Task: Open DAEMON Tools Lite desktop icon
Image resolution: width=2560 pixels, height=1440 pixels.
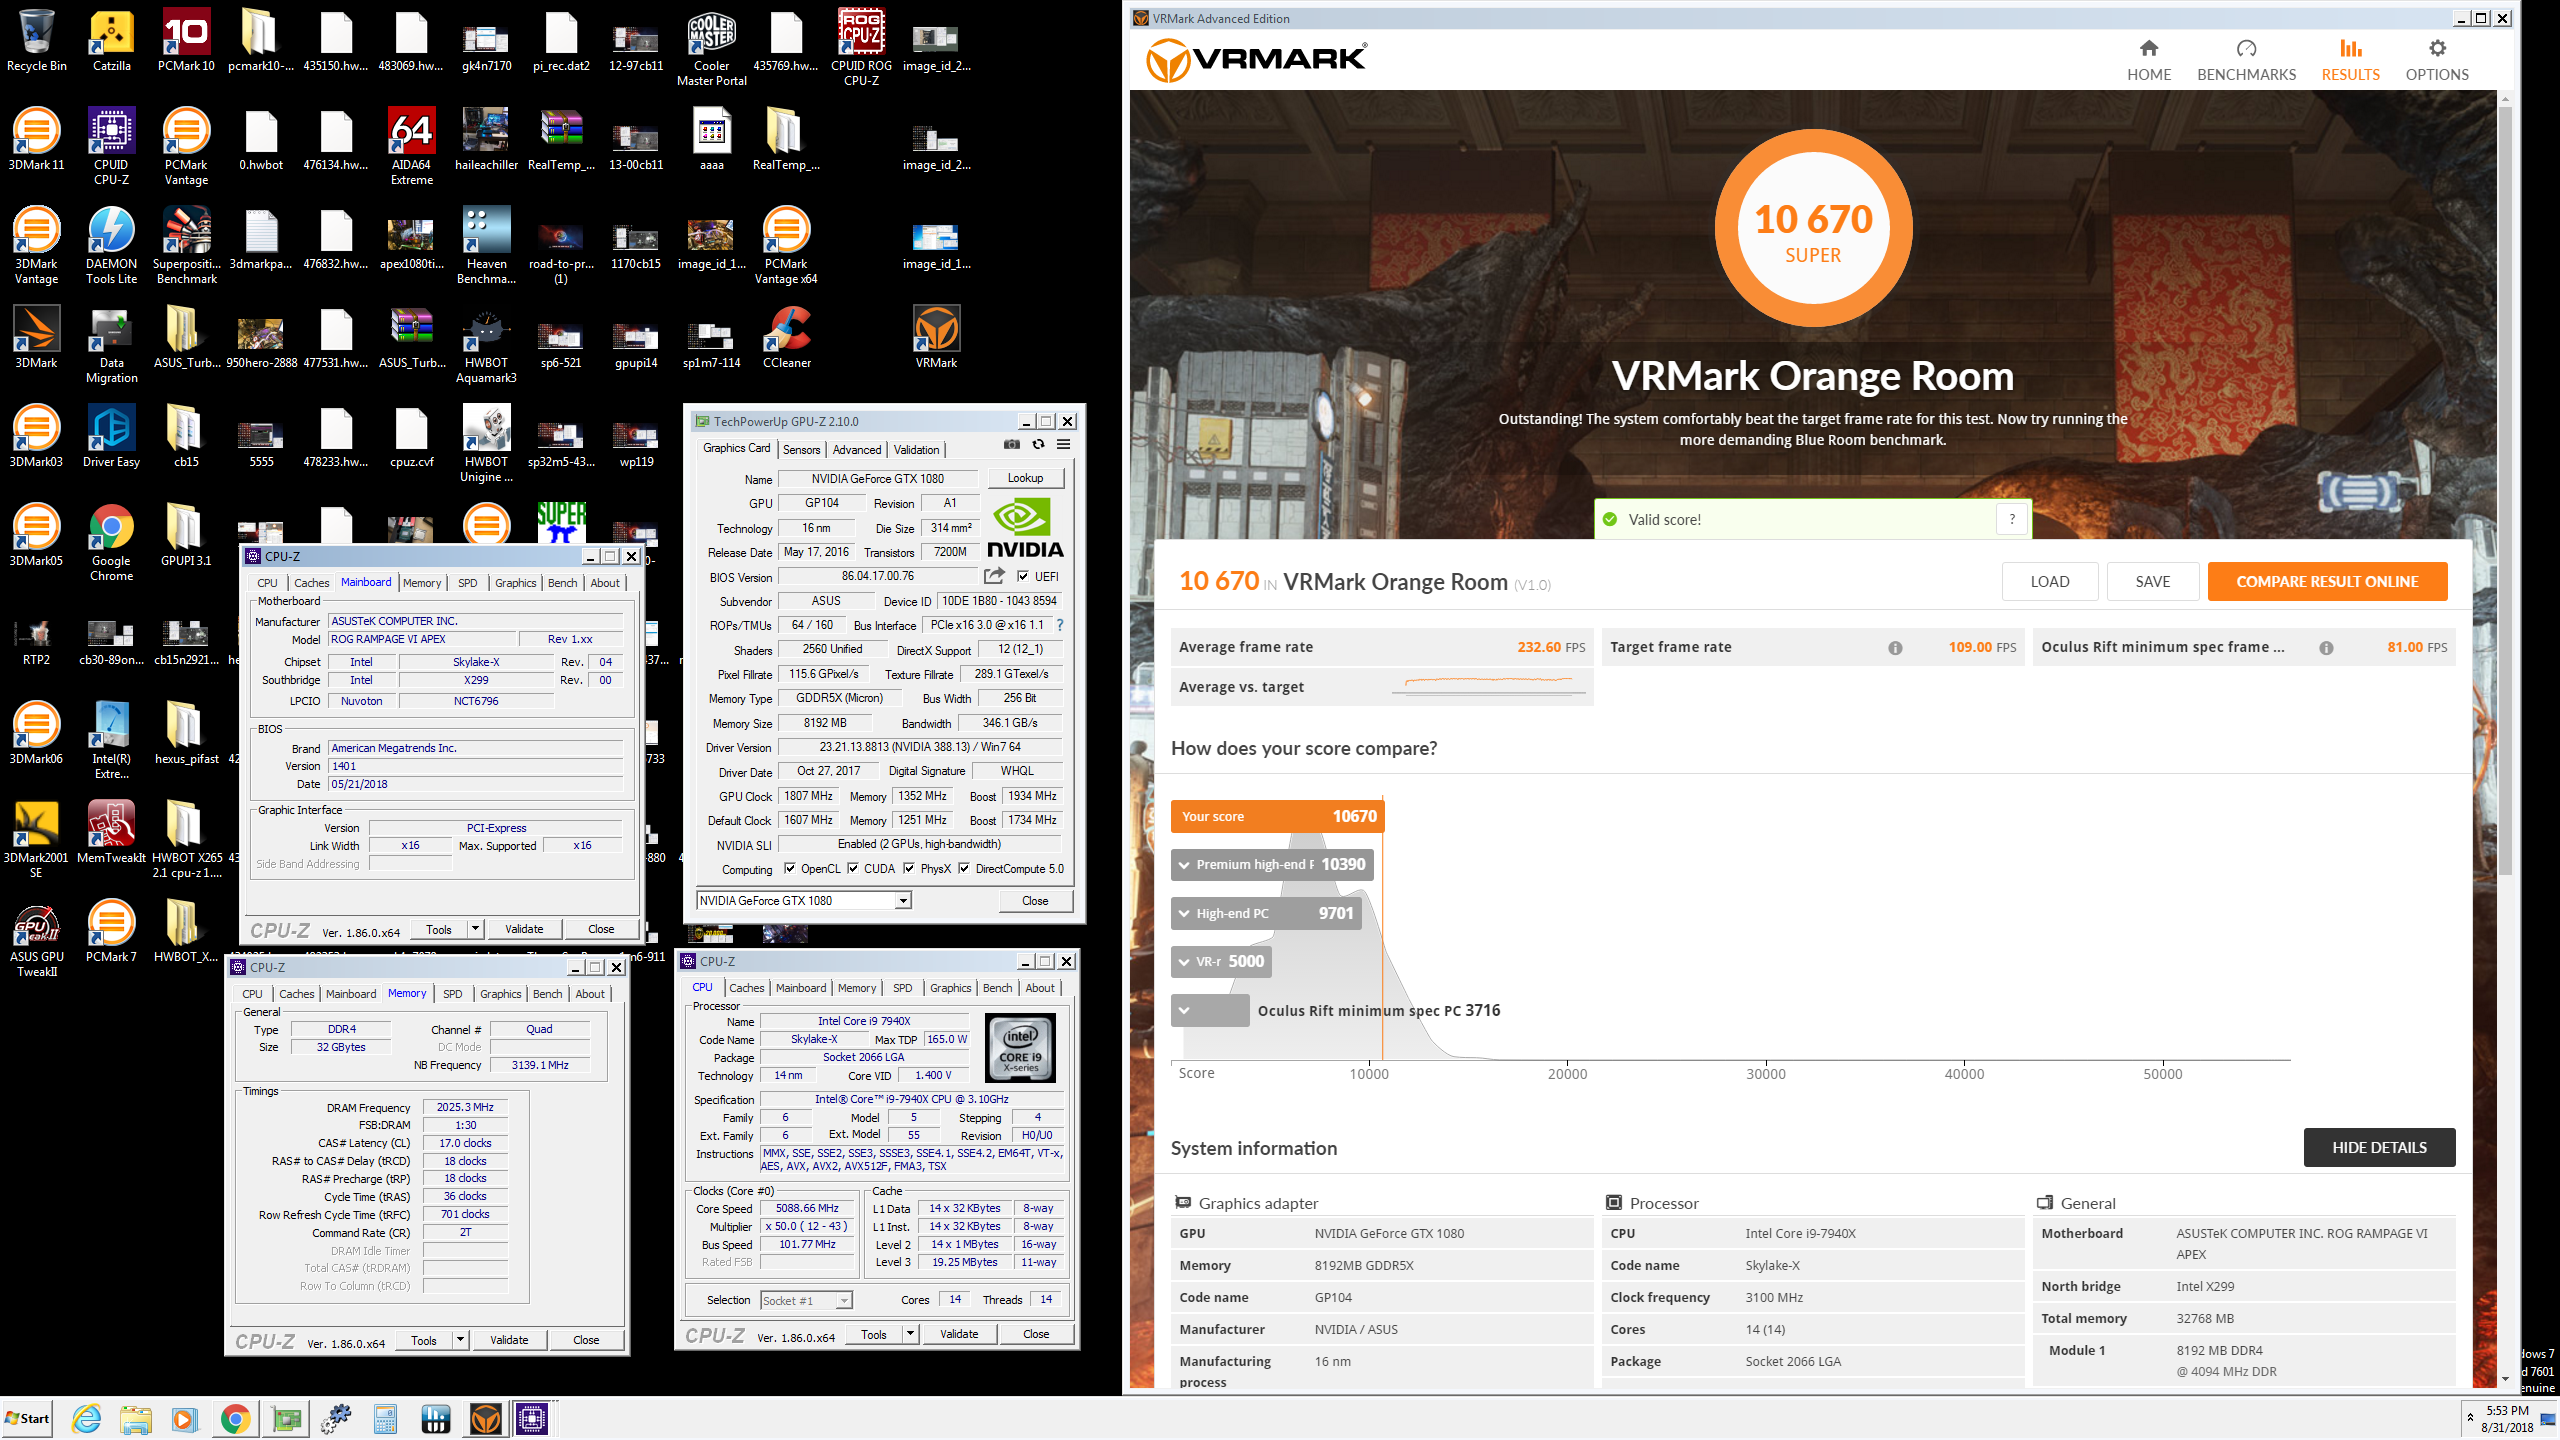Action: click(x=112, y=245)
